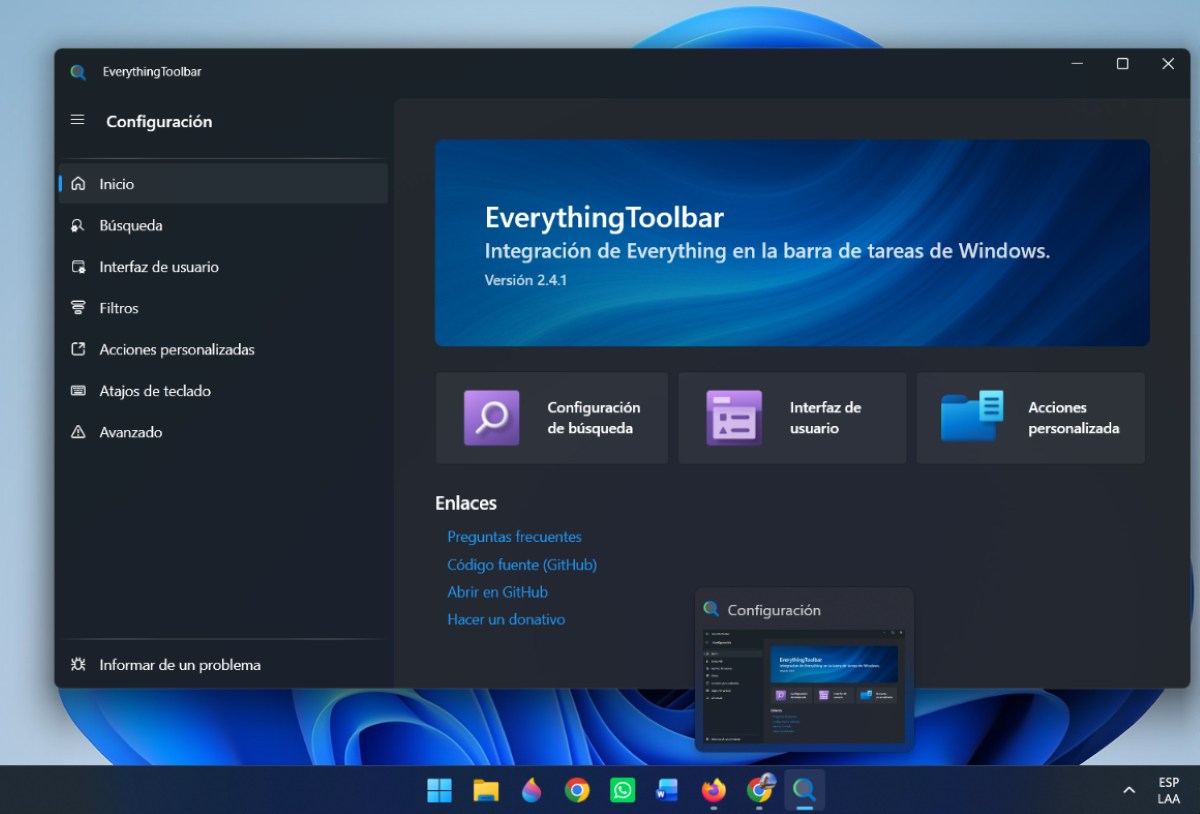Open the ESP LAA language switcher

click(1168, 790)
